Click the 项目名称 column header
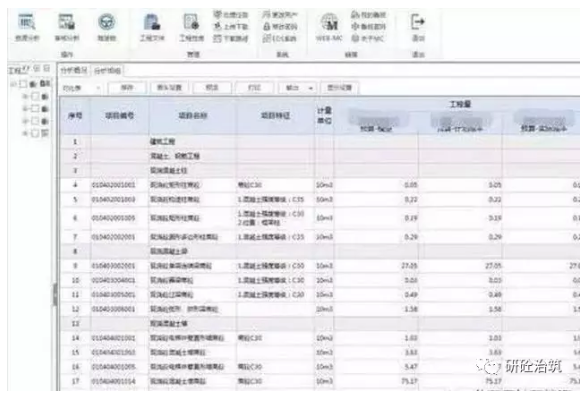This screenshot has height=397, width=584. [x=192, y=116]
